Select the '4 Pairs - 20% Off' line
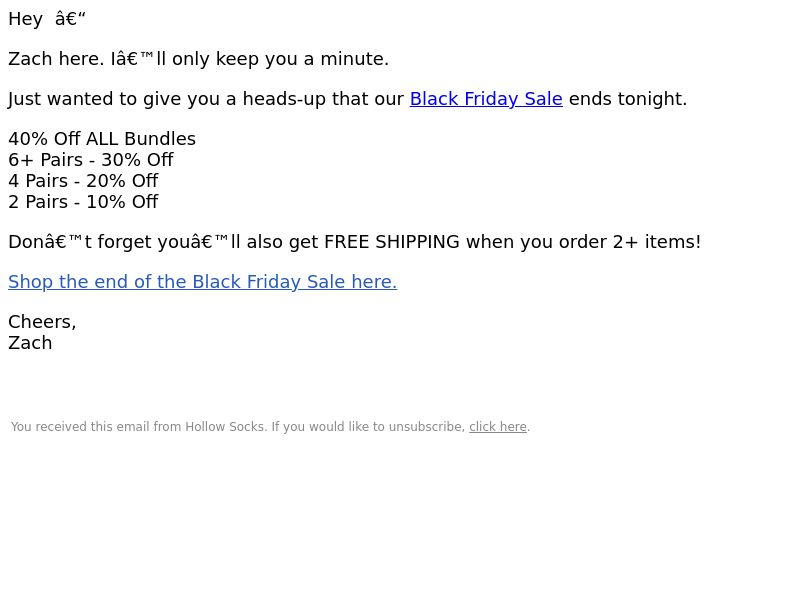 pyautogui.click(x=83, y=181)
